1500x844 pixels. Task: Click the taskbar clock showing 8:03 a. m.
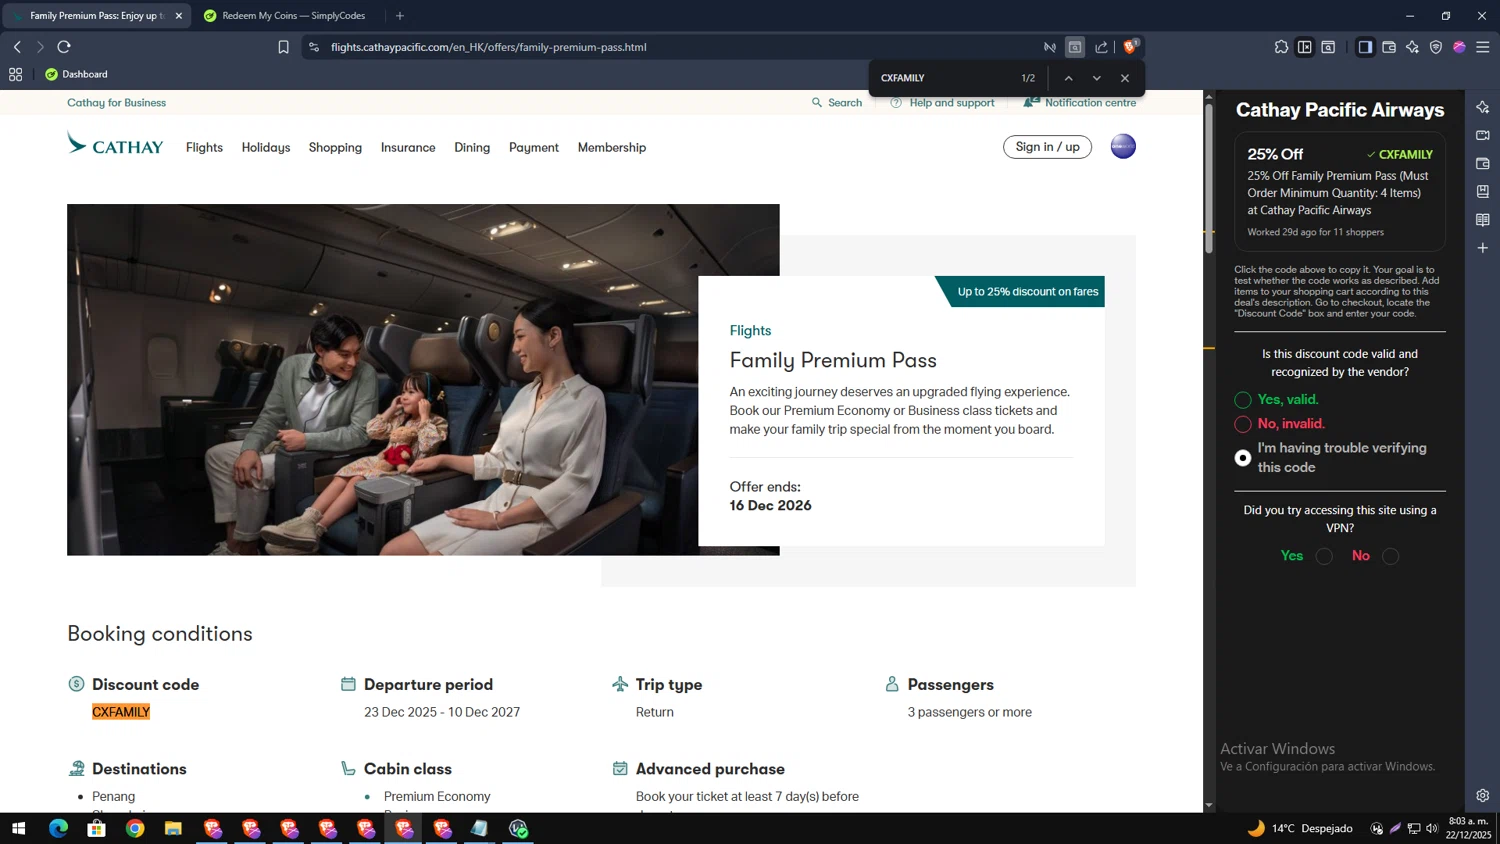pos(1469,828)
